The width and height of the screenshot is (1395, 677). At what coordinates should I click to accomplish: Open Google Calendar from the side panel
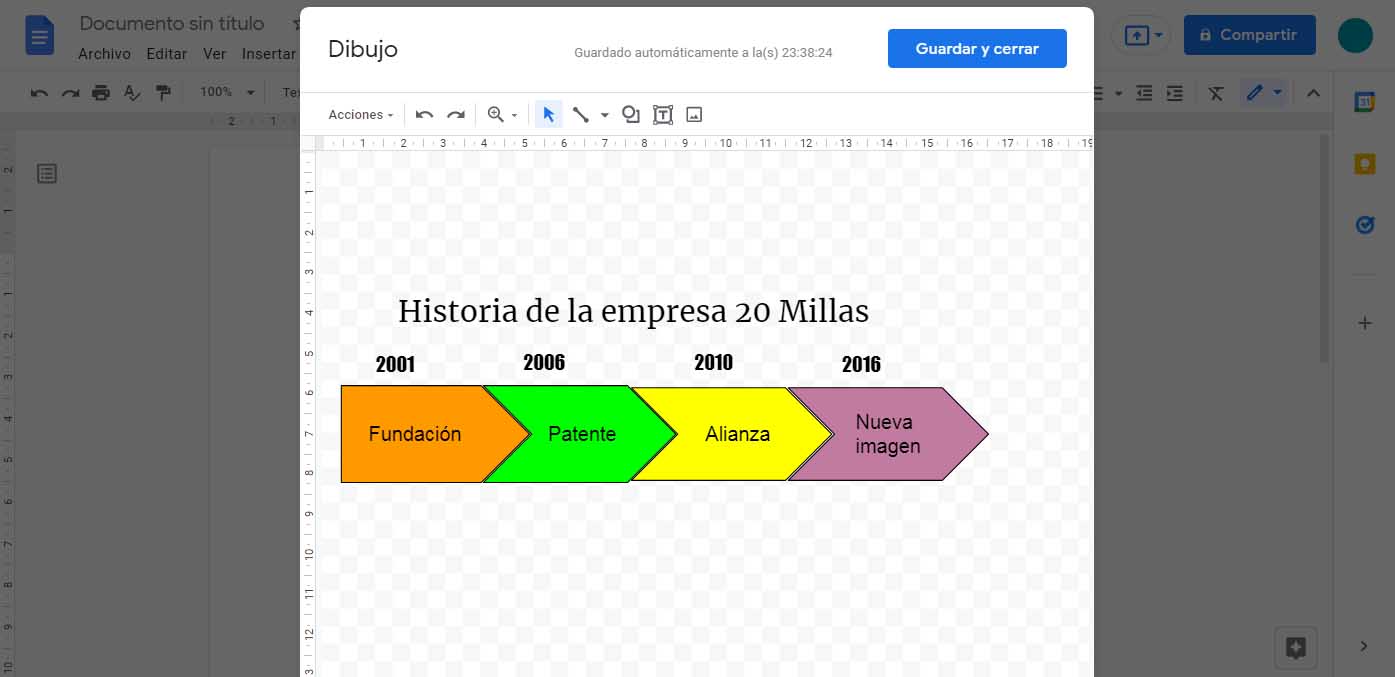point(1365,100)
